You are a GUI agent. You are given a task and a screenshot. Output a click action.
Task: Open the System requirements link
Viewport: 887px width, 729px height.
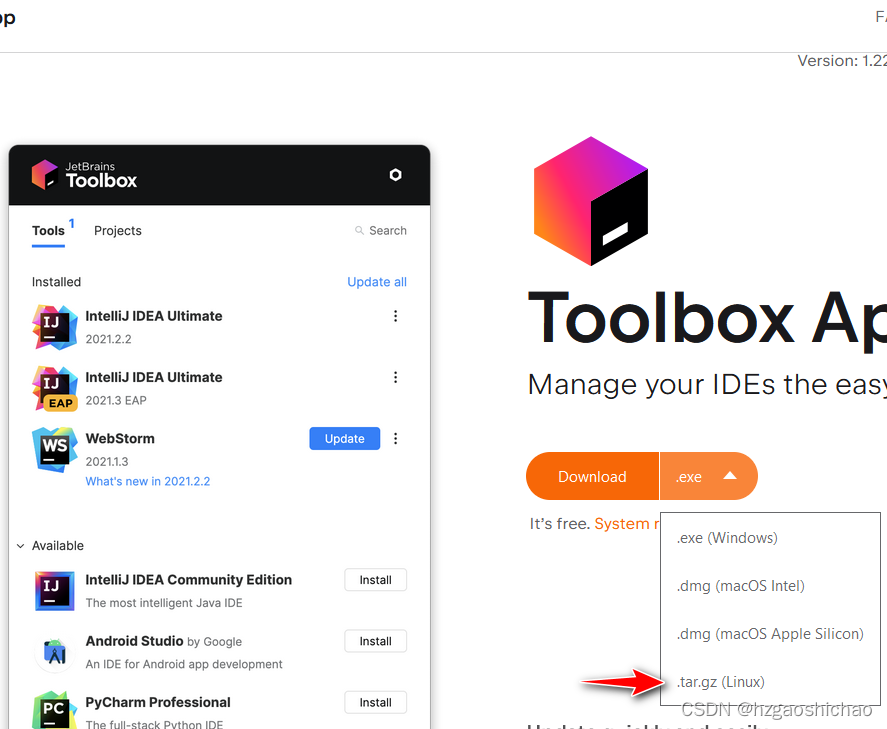point(627,524)
